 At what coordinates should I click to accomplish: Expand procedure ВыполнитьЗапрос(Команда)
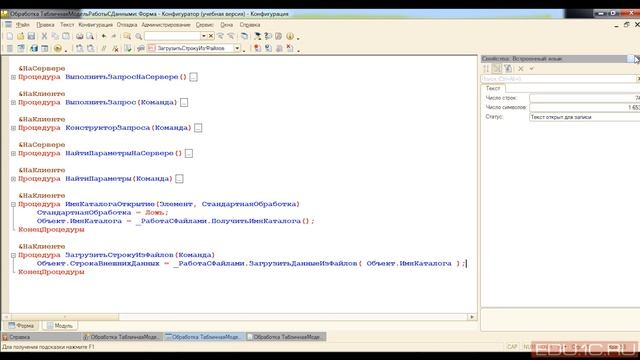[13, 102]
